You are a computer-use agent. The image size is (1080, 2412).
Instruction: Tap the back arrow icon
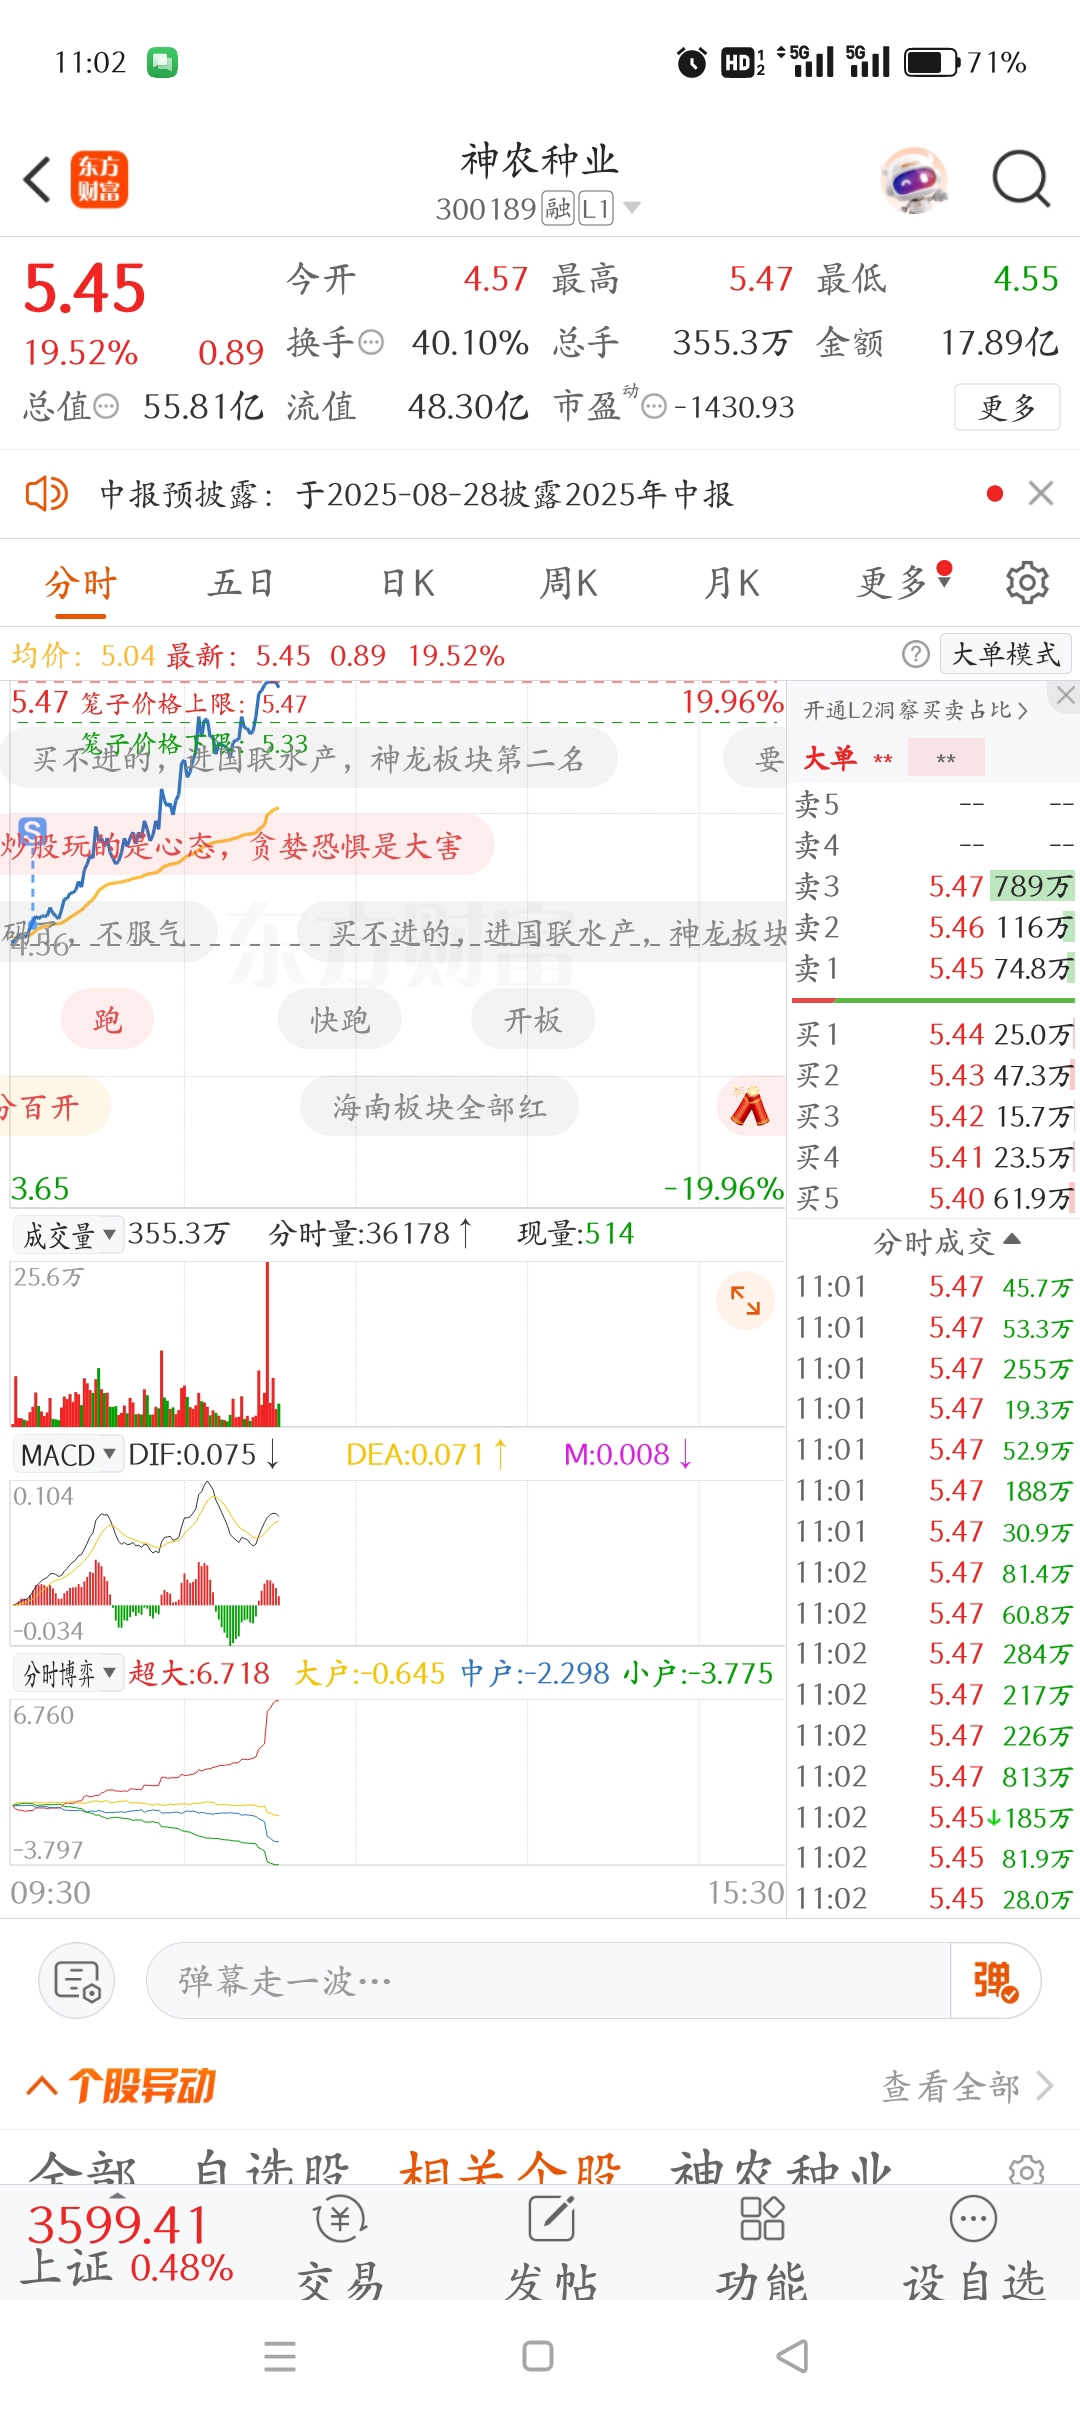pos(37,180)
